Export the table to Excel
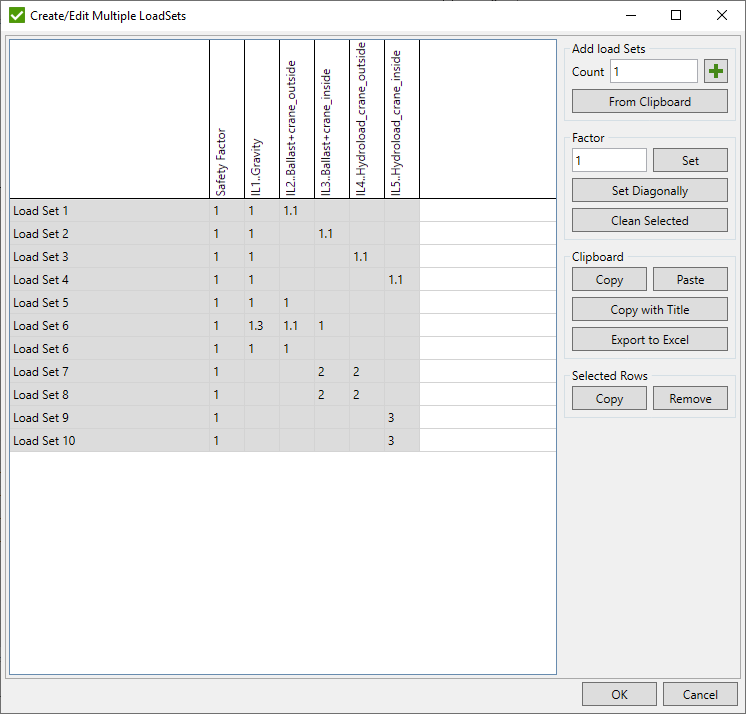The height and width of the screenshot is (714, 746). [649, 340]
